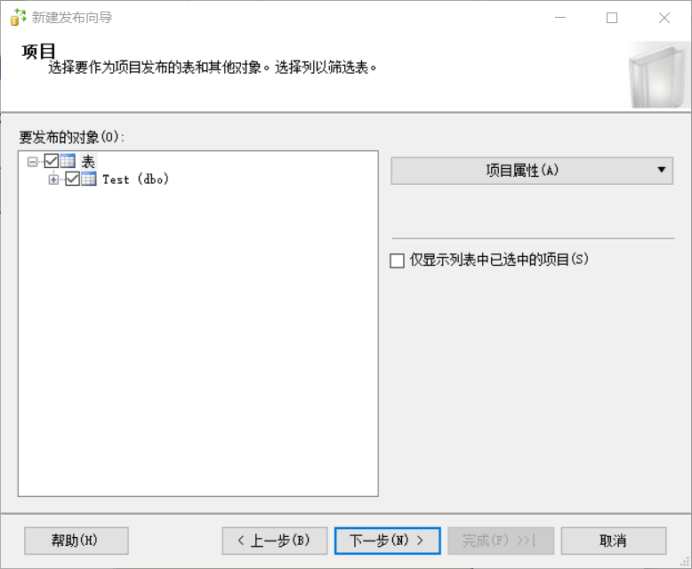
Task: Open the 项目属性(A) dropdown
Action: (532, 170)
